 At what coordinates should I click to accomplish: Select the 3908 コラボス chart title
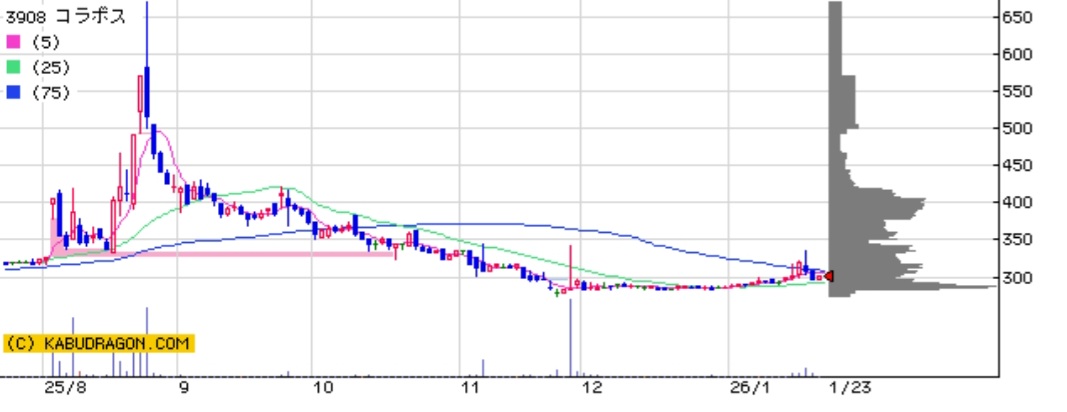[x=65, y=16]
